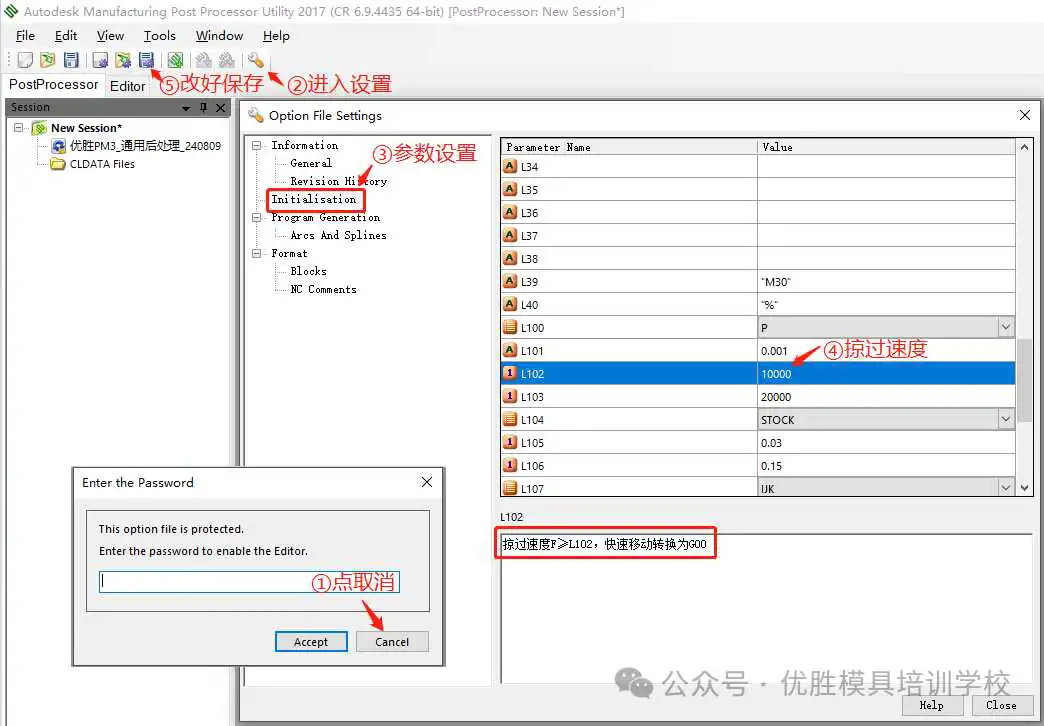1044x726 pixels.
Task: Click the green CLDATA file toolbar icon
Action: 175,60
